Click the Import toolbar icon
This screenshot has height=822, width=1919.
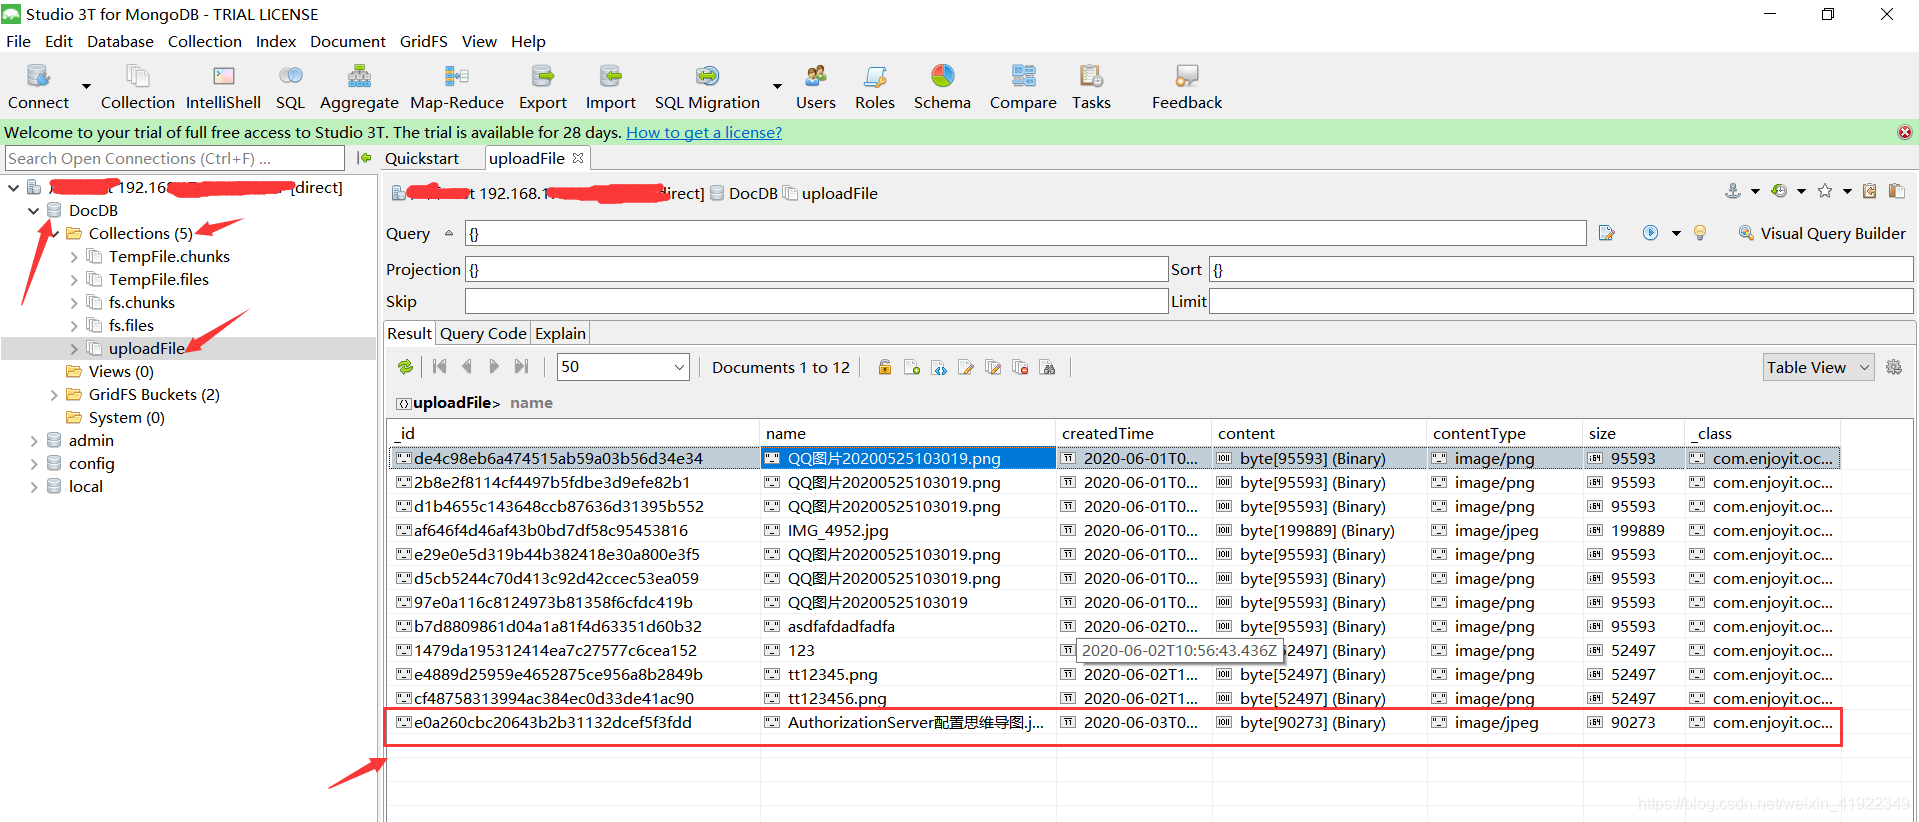[x=611, y=87]
